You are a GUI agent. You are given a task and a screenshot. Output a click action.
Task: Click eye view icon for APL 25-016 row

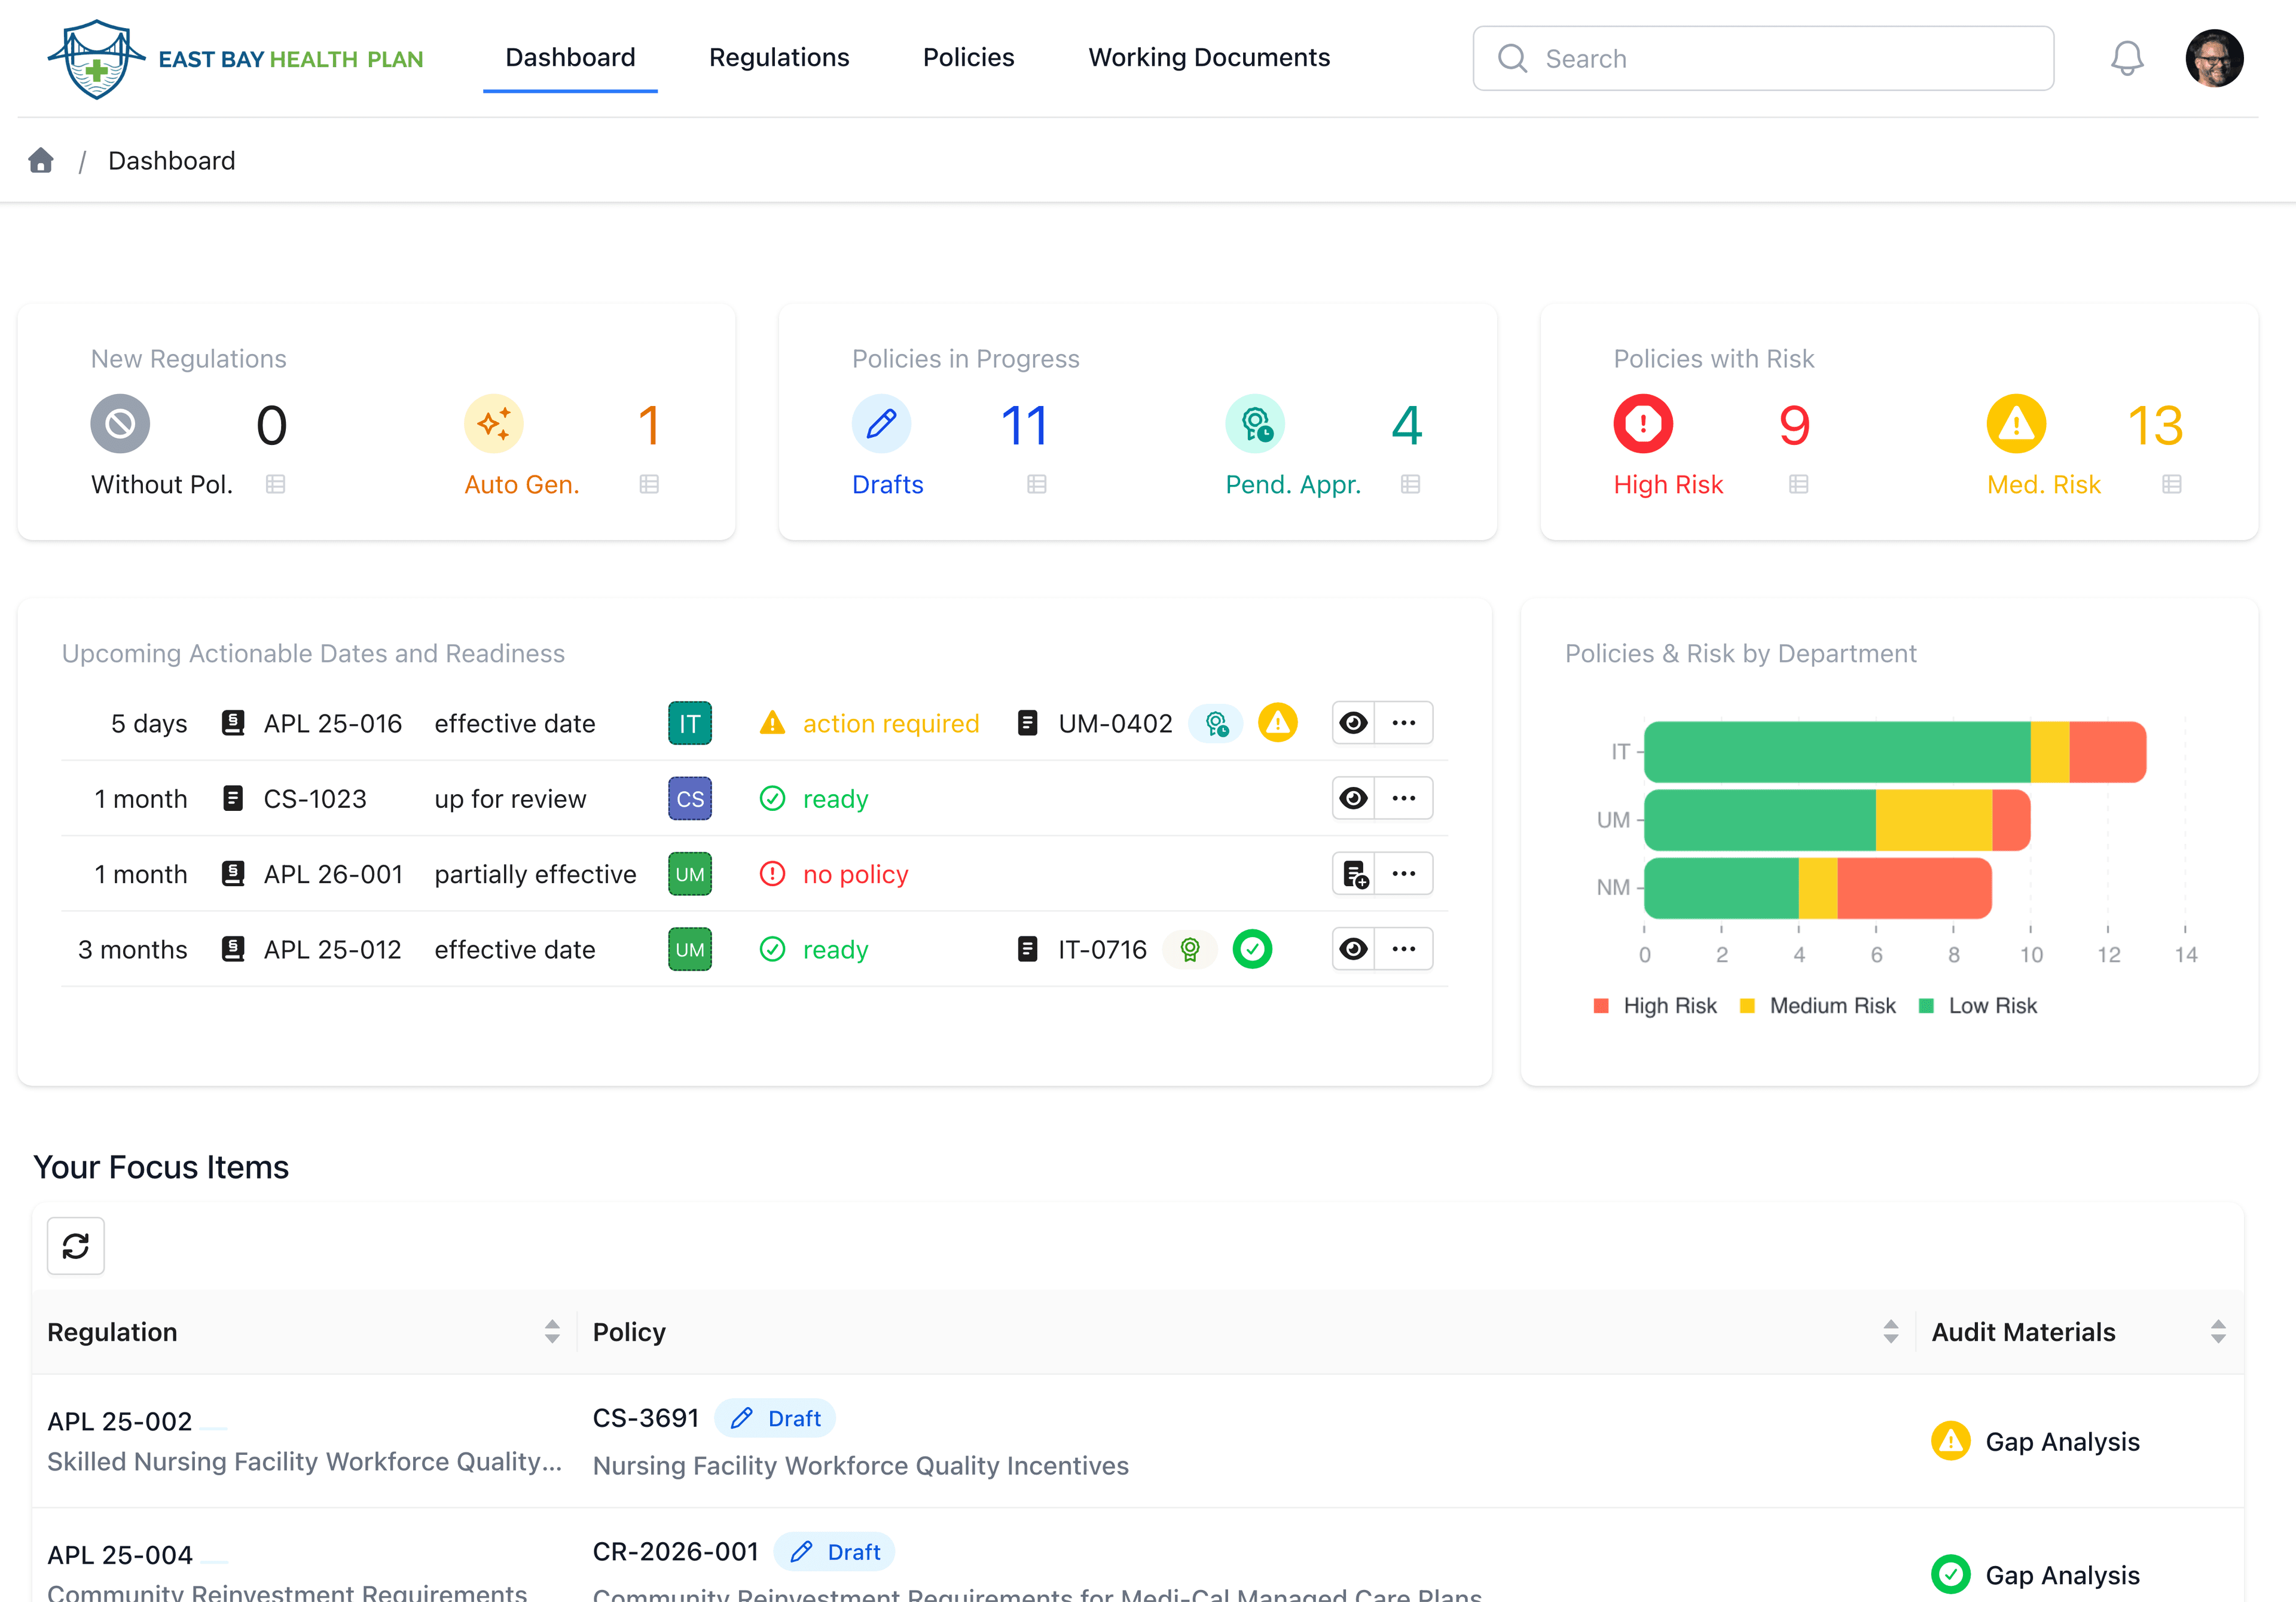coord(1354,723)
